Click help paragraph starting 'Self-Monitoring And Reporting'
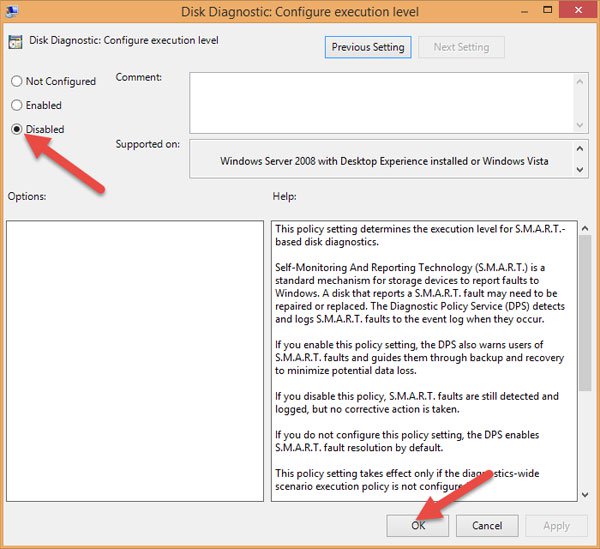600x549 pixels. click(x=420, y=293)
